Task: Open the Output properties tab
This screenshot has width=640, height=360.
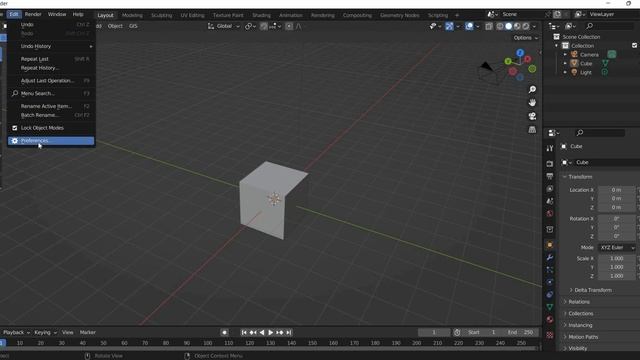Action: [550, 176]
